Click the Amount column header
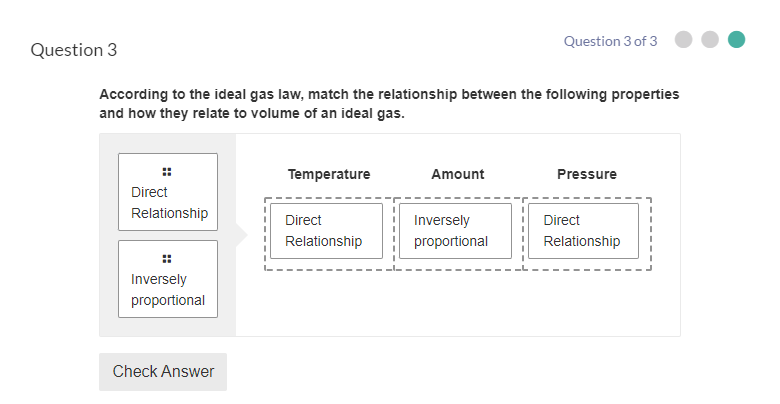Screen dimensions: 780x404 click(458, 174)
